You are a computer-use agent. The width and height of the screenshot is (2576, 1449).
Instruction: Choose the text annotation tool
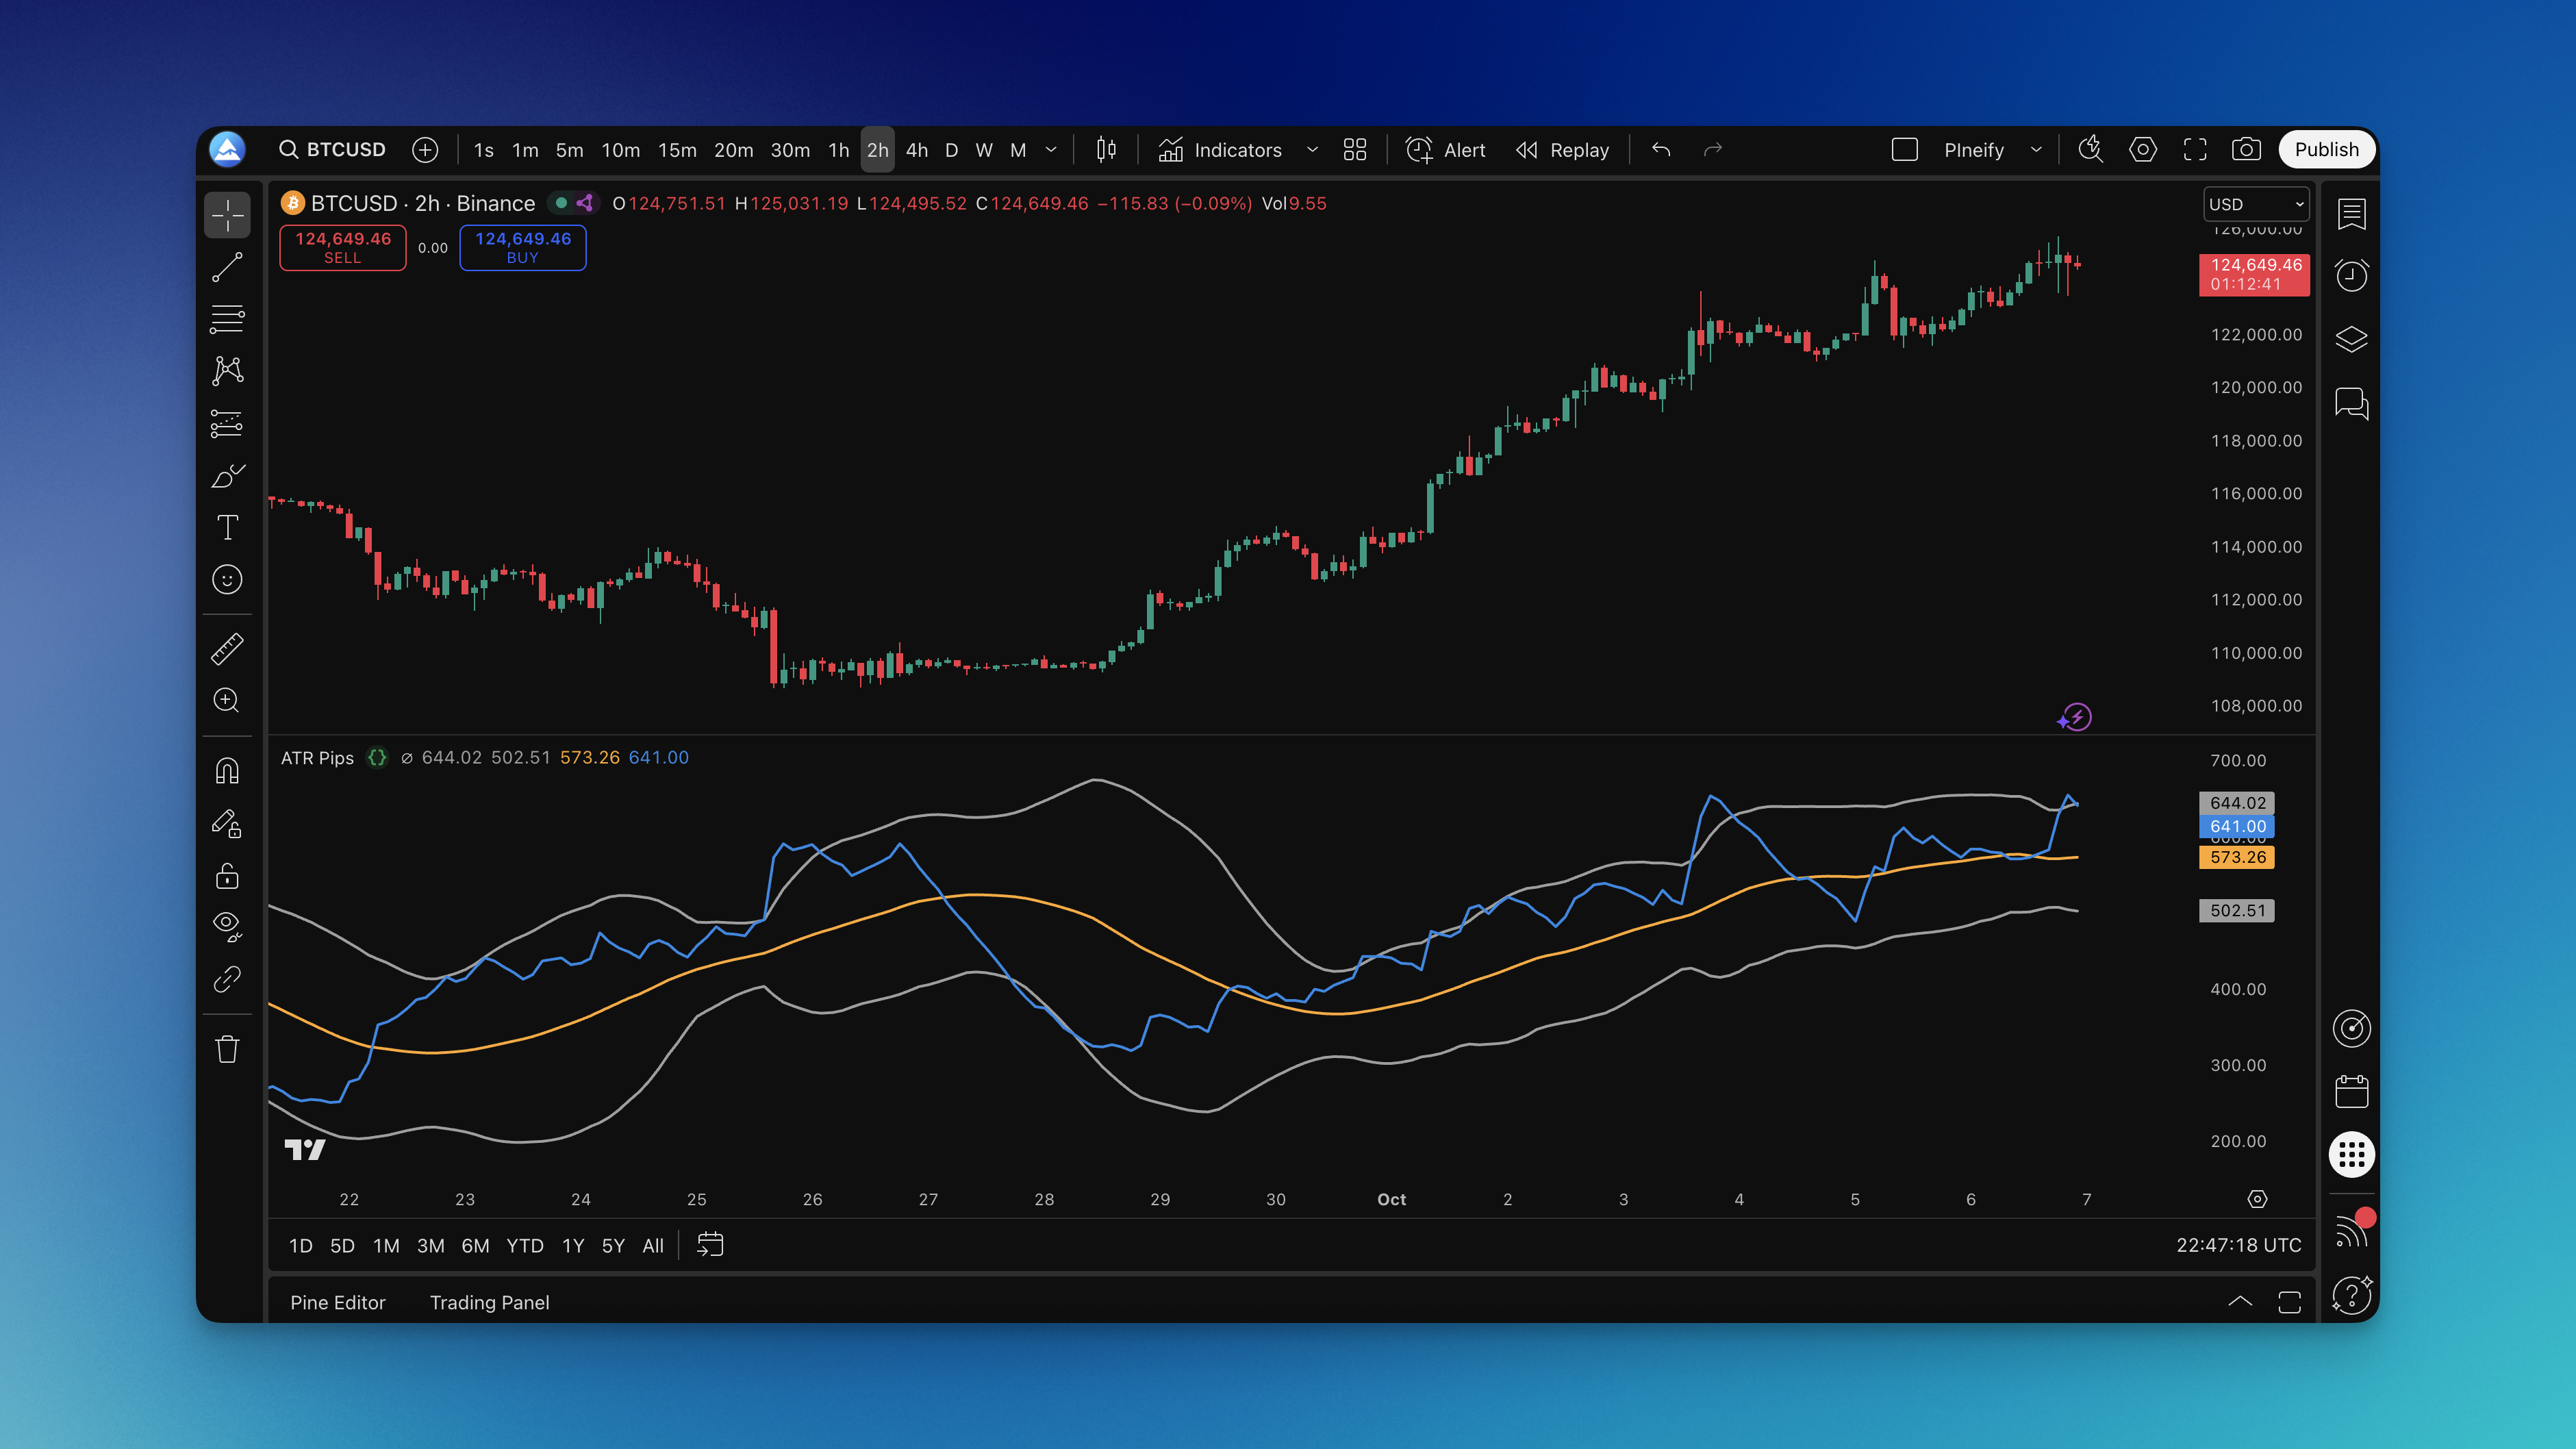coord(227,527)
